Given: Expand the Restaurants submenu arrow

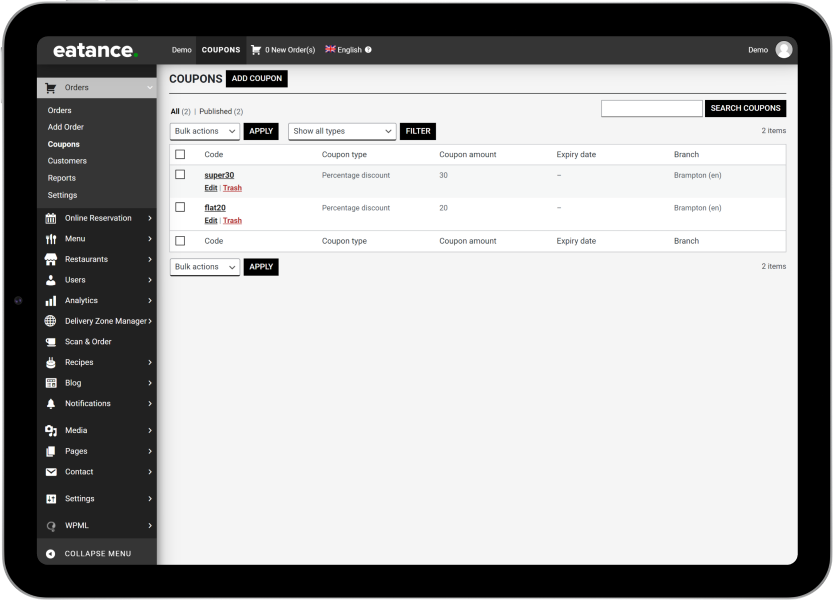Looking at the screenshot, I should click(x=150, y=259).
